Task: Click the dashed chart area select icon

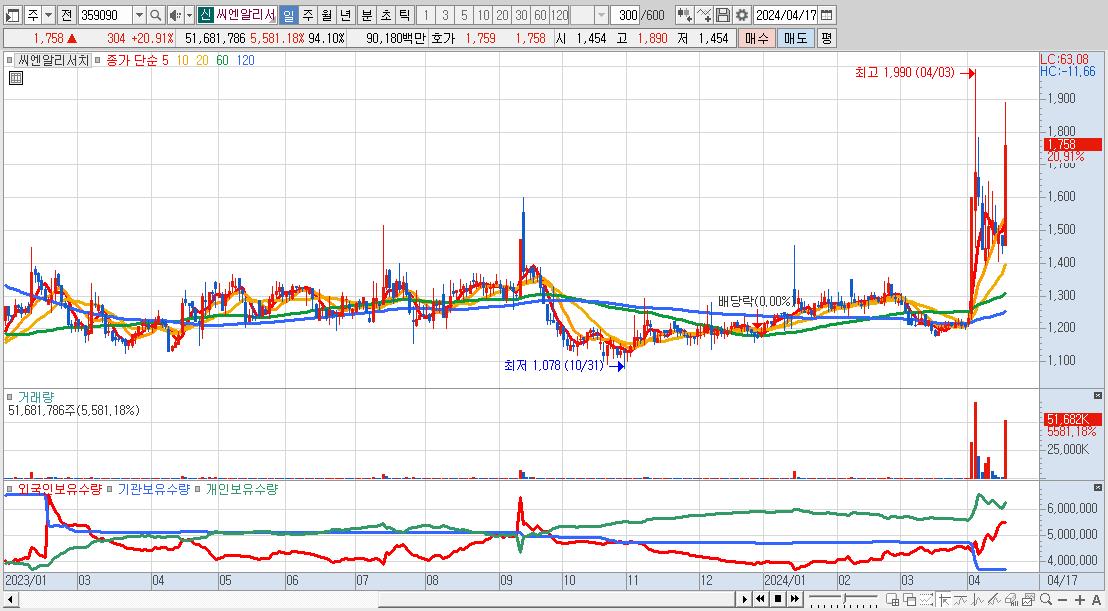Action: pyautogui.click(x=926, y=600)
